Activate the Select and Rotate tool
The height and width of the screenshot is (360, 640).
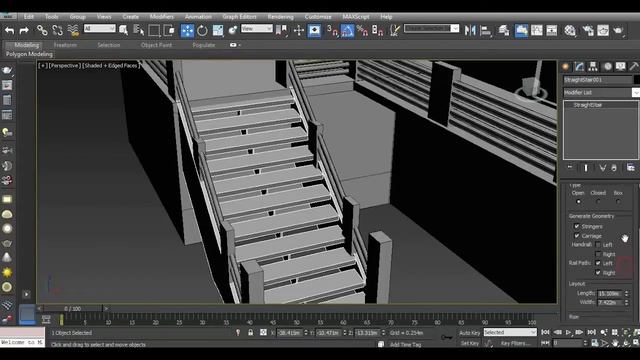pos(202,31)
